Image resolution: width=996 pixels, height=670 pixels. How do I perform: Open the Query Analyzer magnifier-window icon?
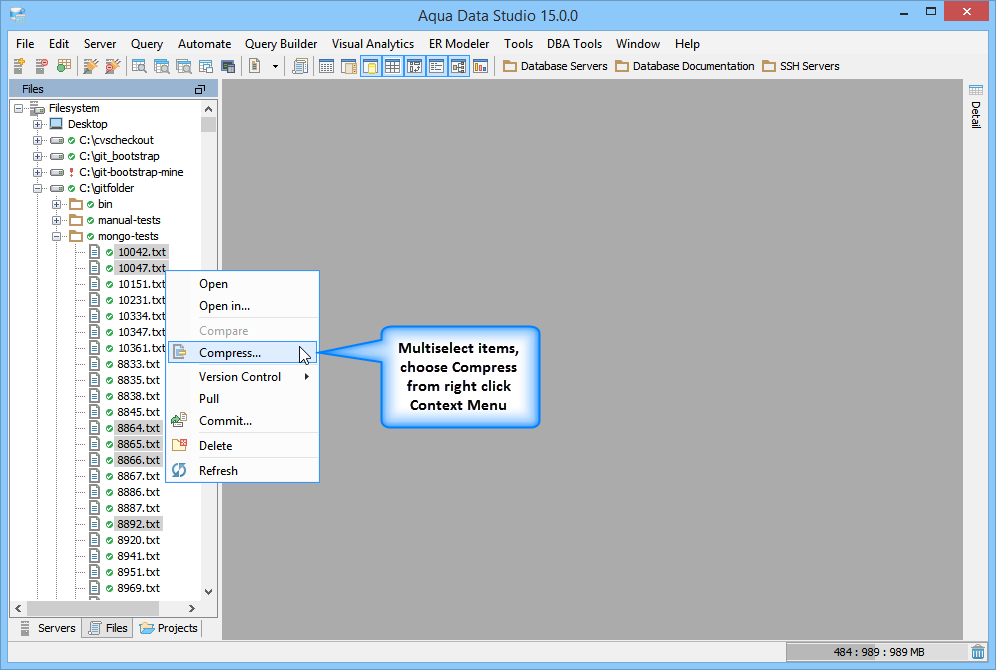coord(139,66)
